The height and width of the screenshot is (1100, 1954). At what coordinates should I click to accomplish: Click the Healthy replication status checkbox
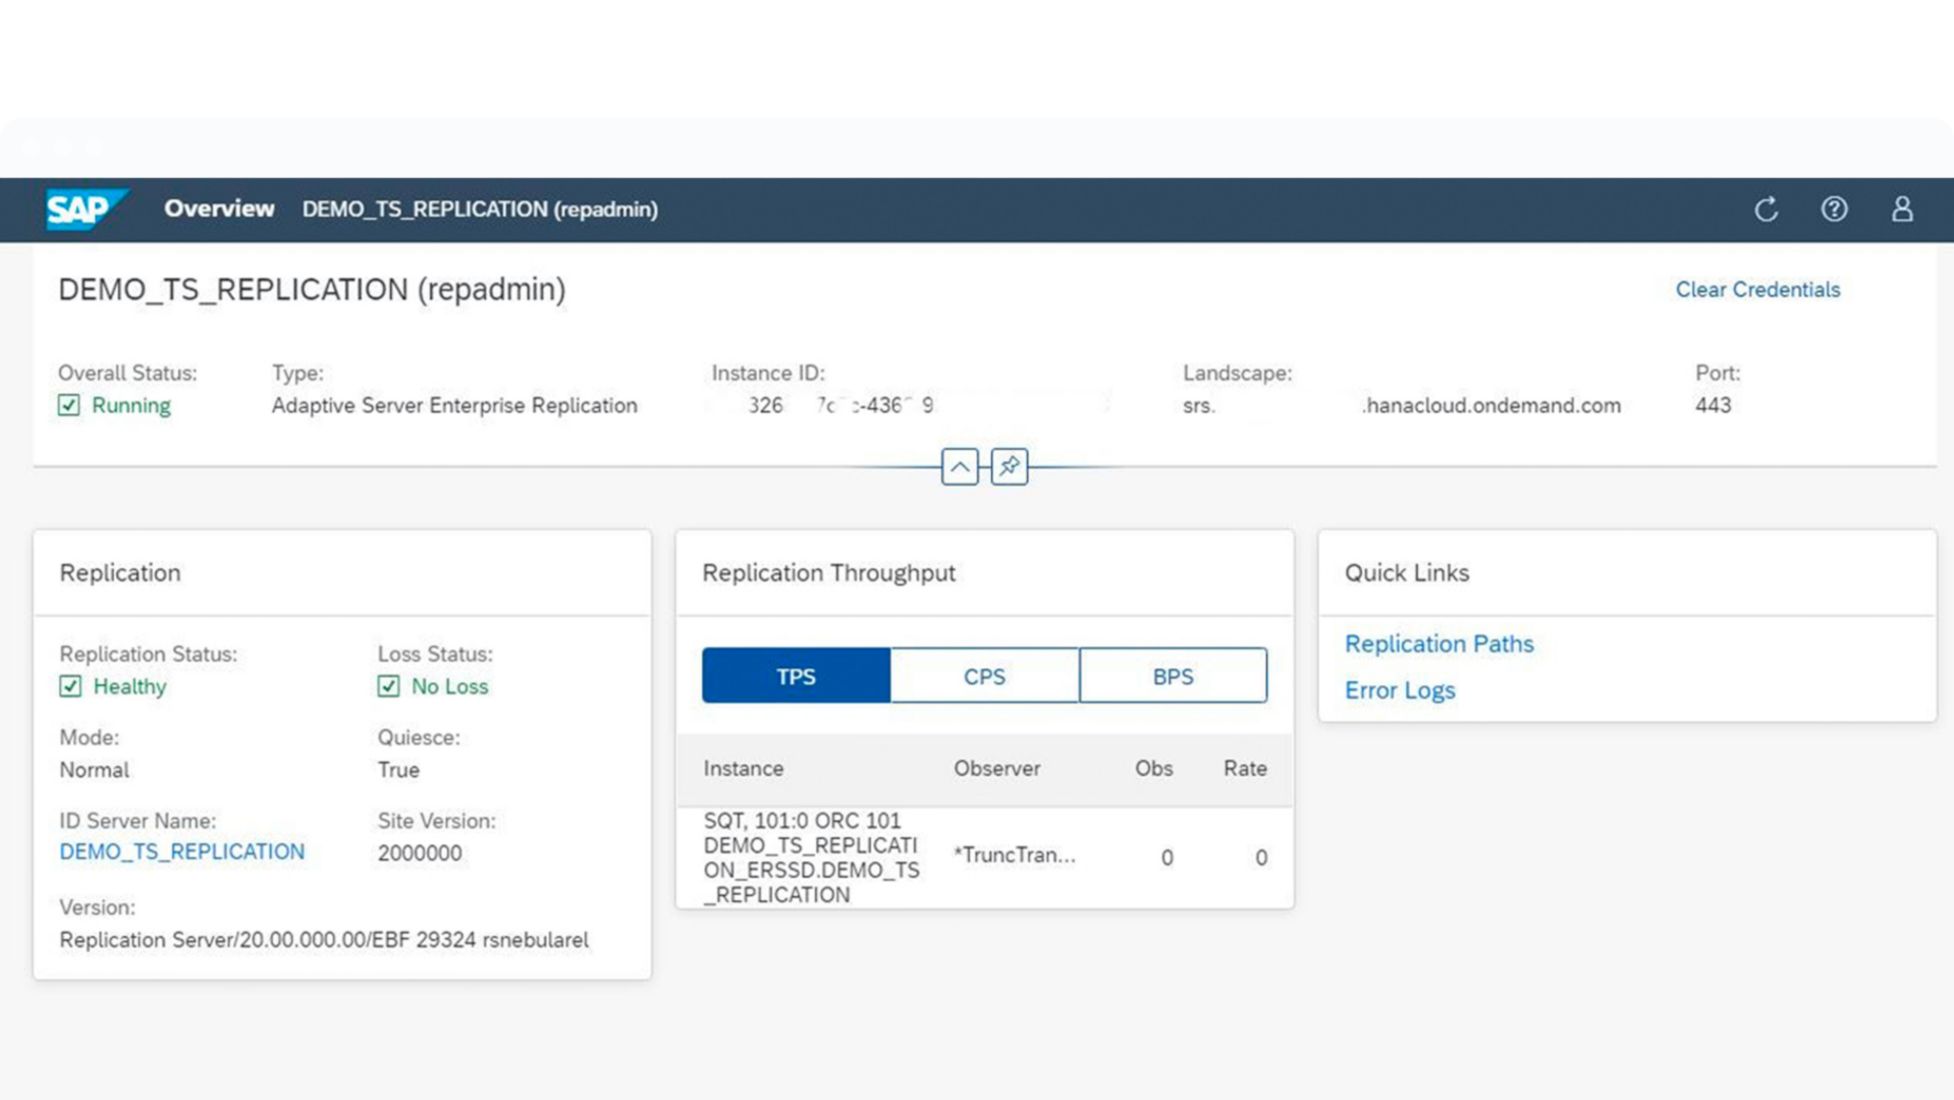click(x=70, y=686)
